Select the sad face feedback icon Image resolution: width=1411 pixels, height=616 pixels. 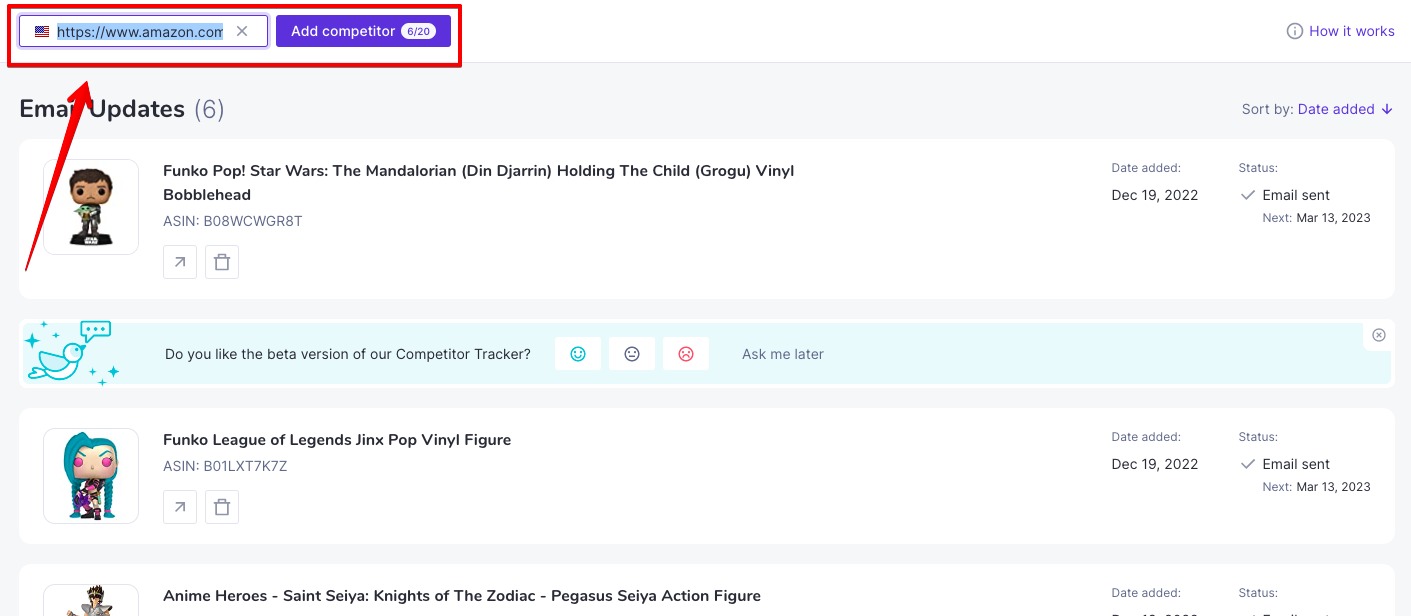[x=686, y=354]
